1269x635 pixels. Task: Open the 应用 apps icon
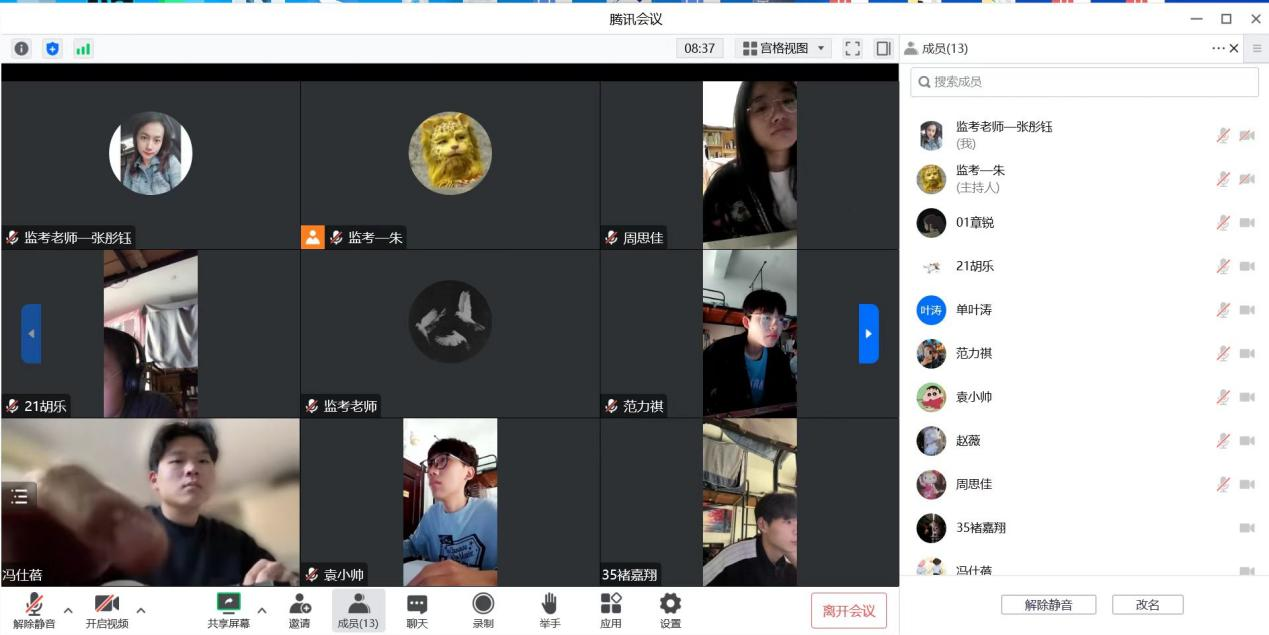610,610
